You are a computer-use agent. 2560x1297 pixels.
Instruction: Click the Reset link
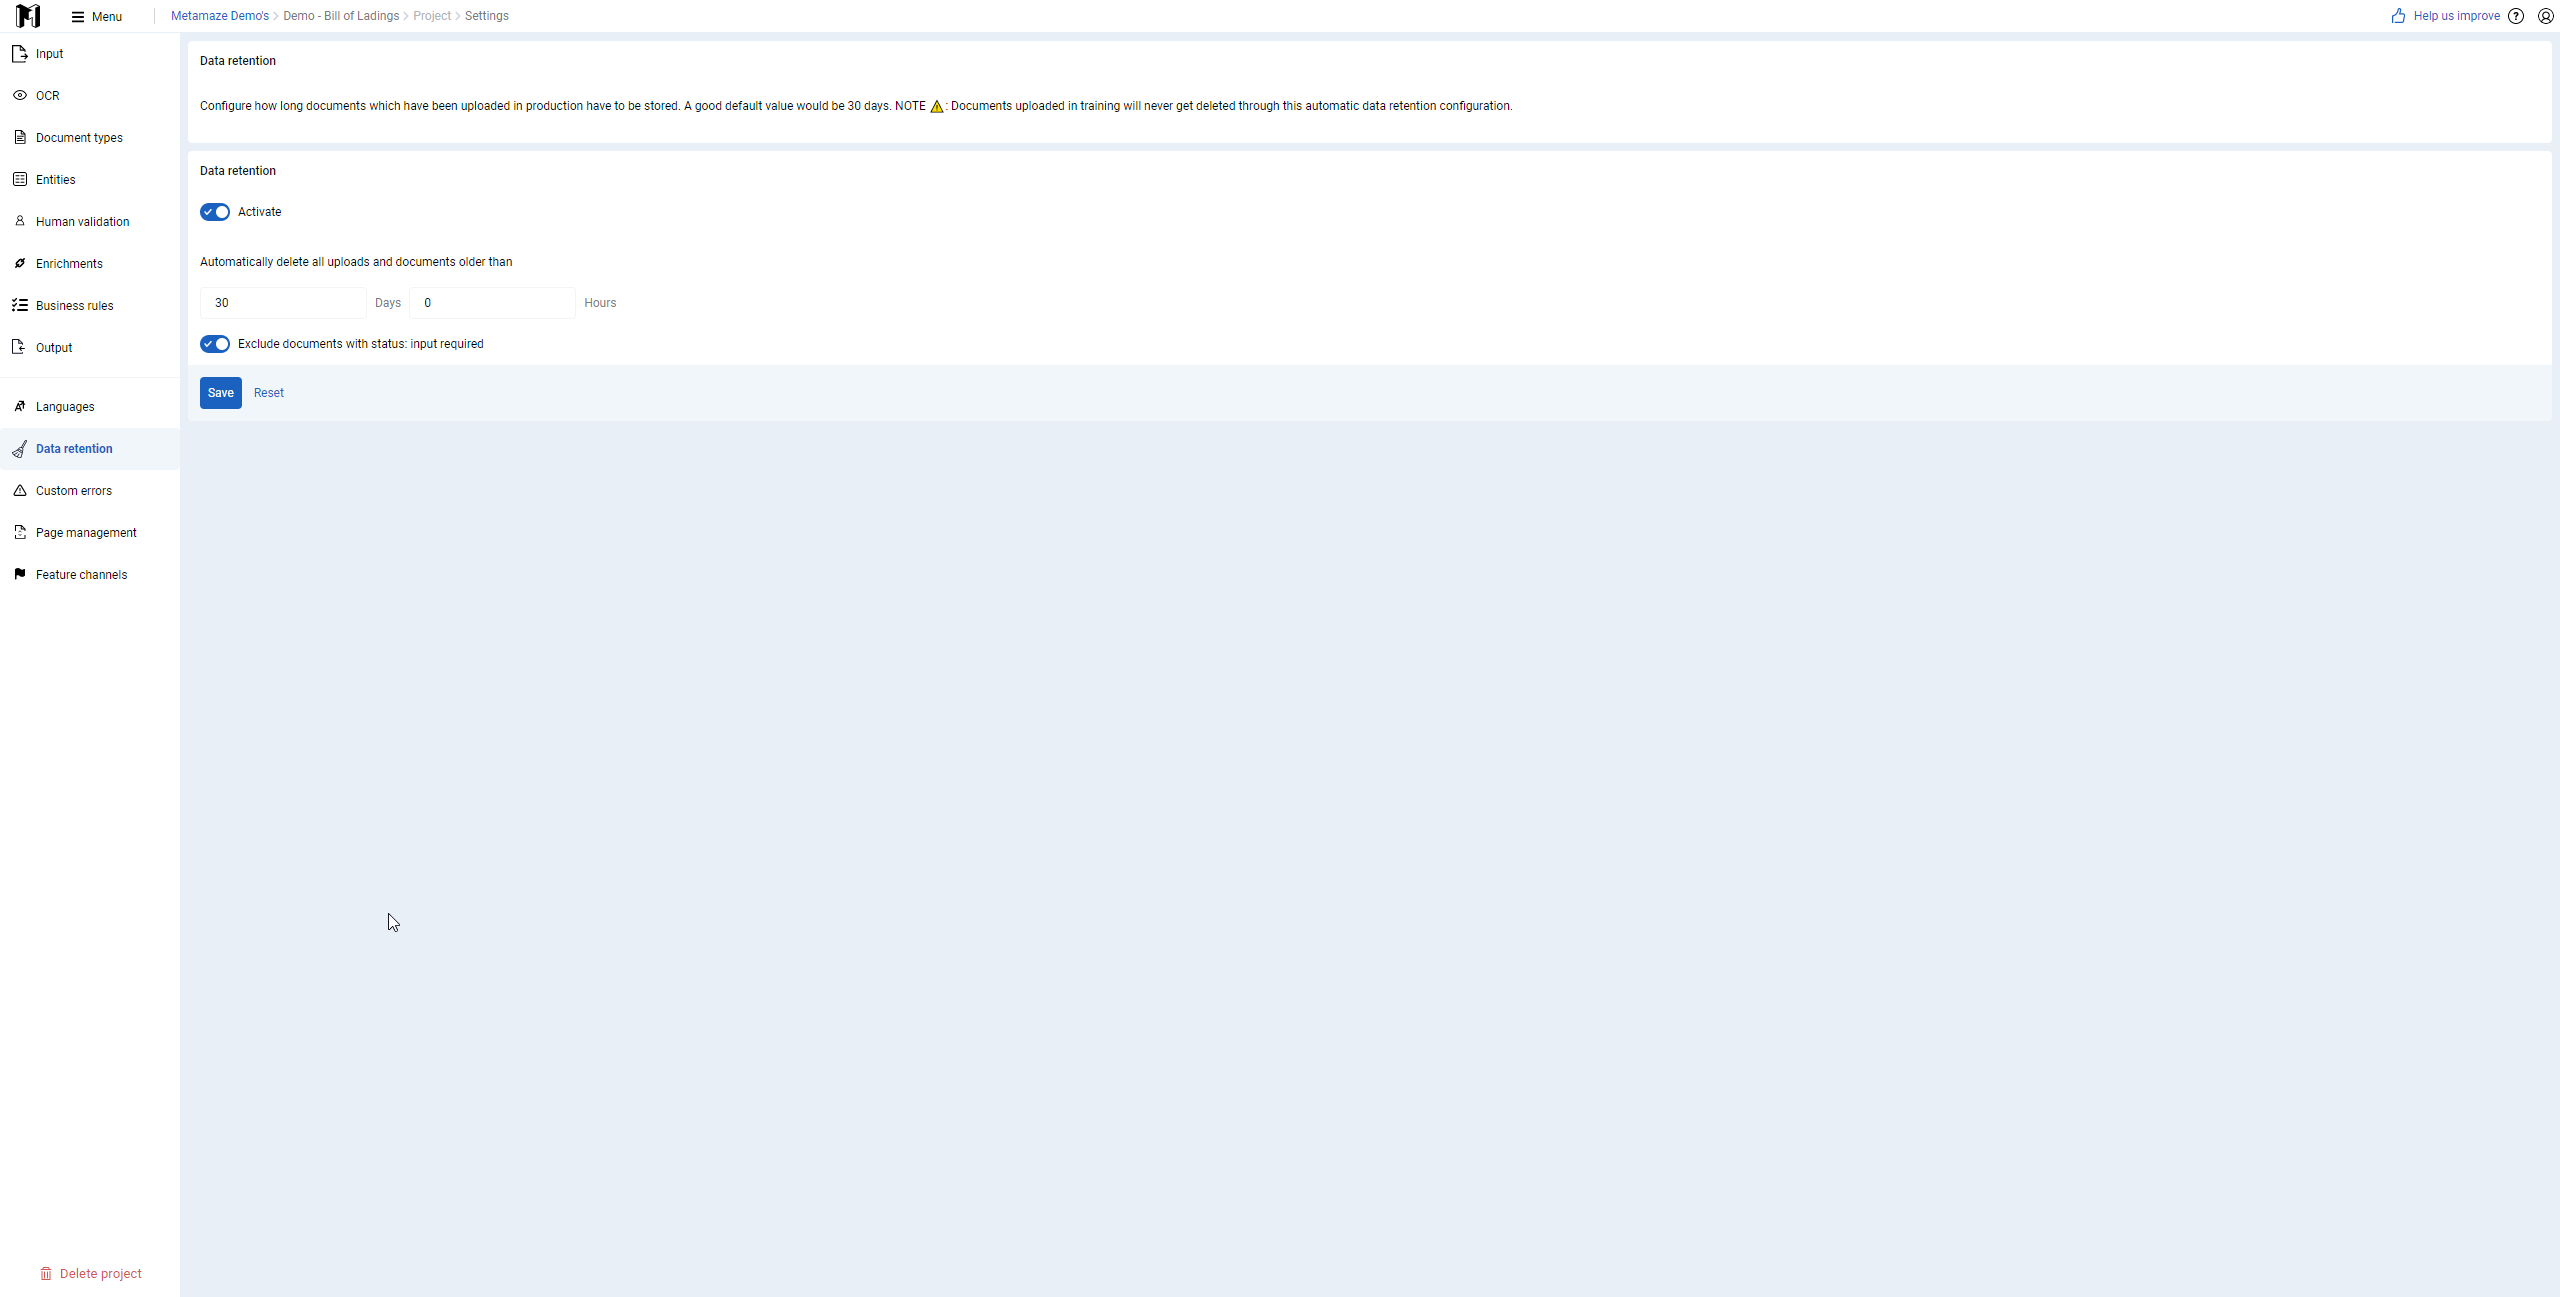[269, 393]
